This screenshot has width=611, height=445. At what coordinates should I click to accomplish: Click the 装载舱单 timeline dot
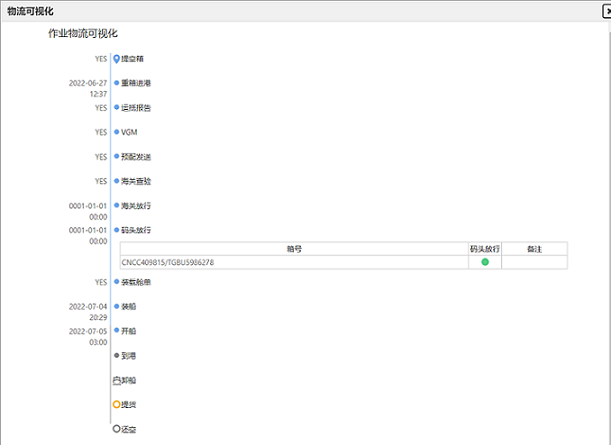point(117,282)
